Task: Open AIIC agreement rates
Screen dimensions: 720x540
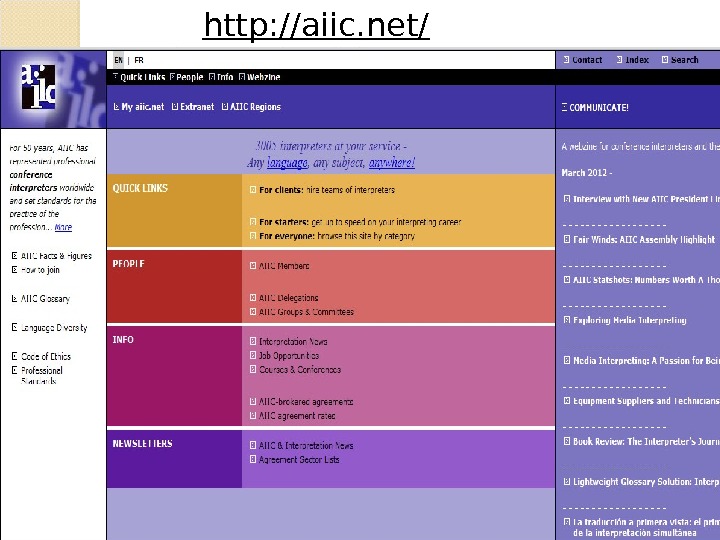Action: [297, 416]
